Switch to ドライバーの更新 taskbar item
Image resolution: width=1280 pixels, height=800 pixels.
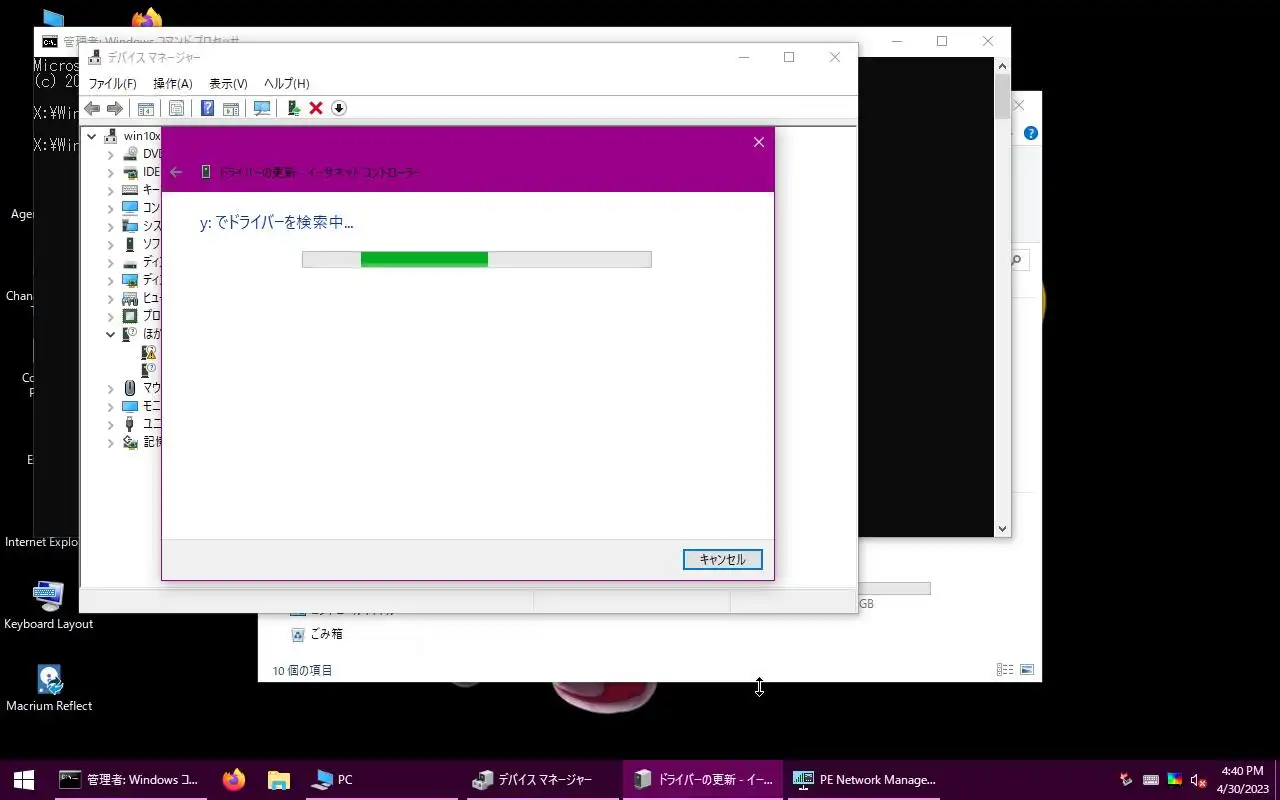tap(704, 780)
